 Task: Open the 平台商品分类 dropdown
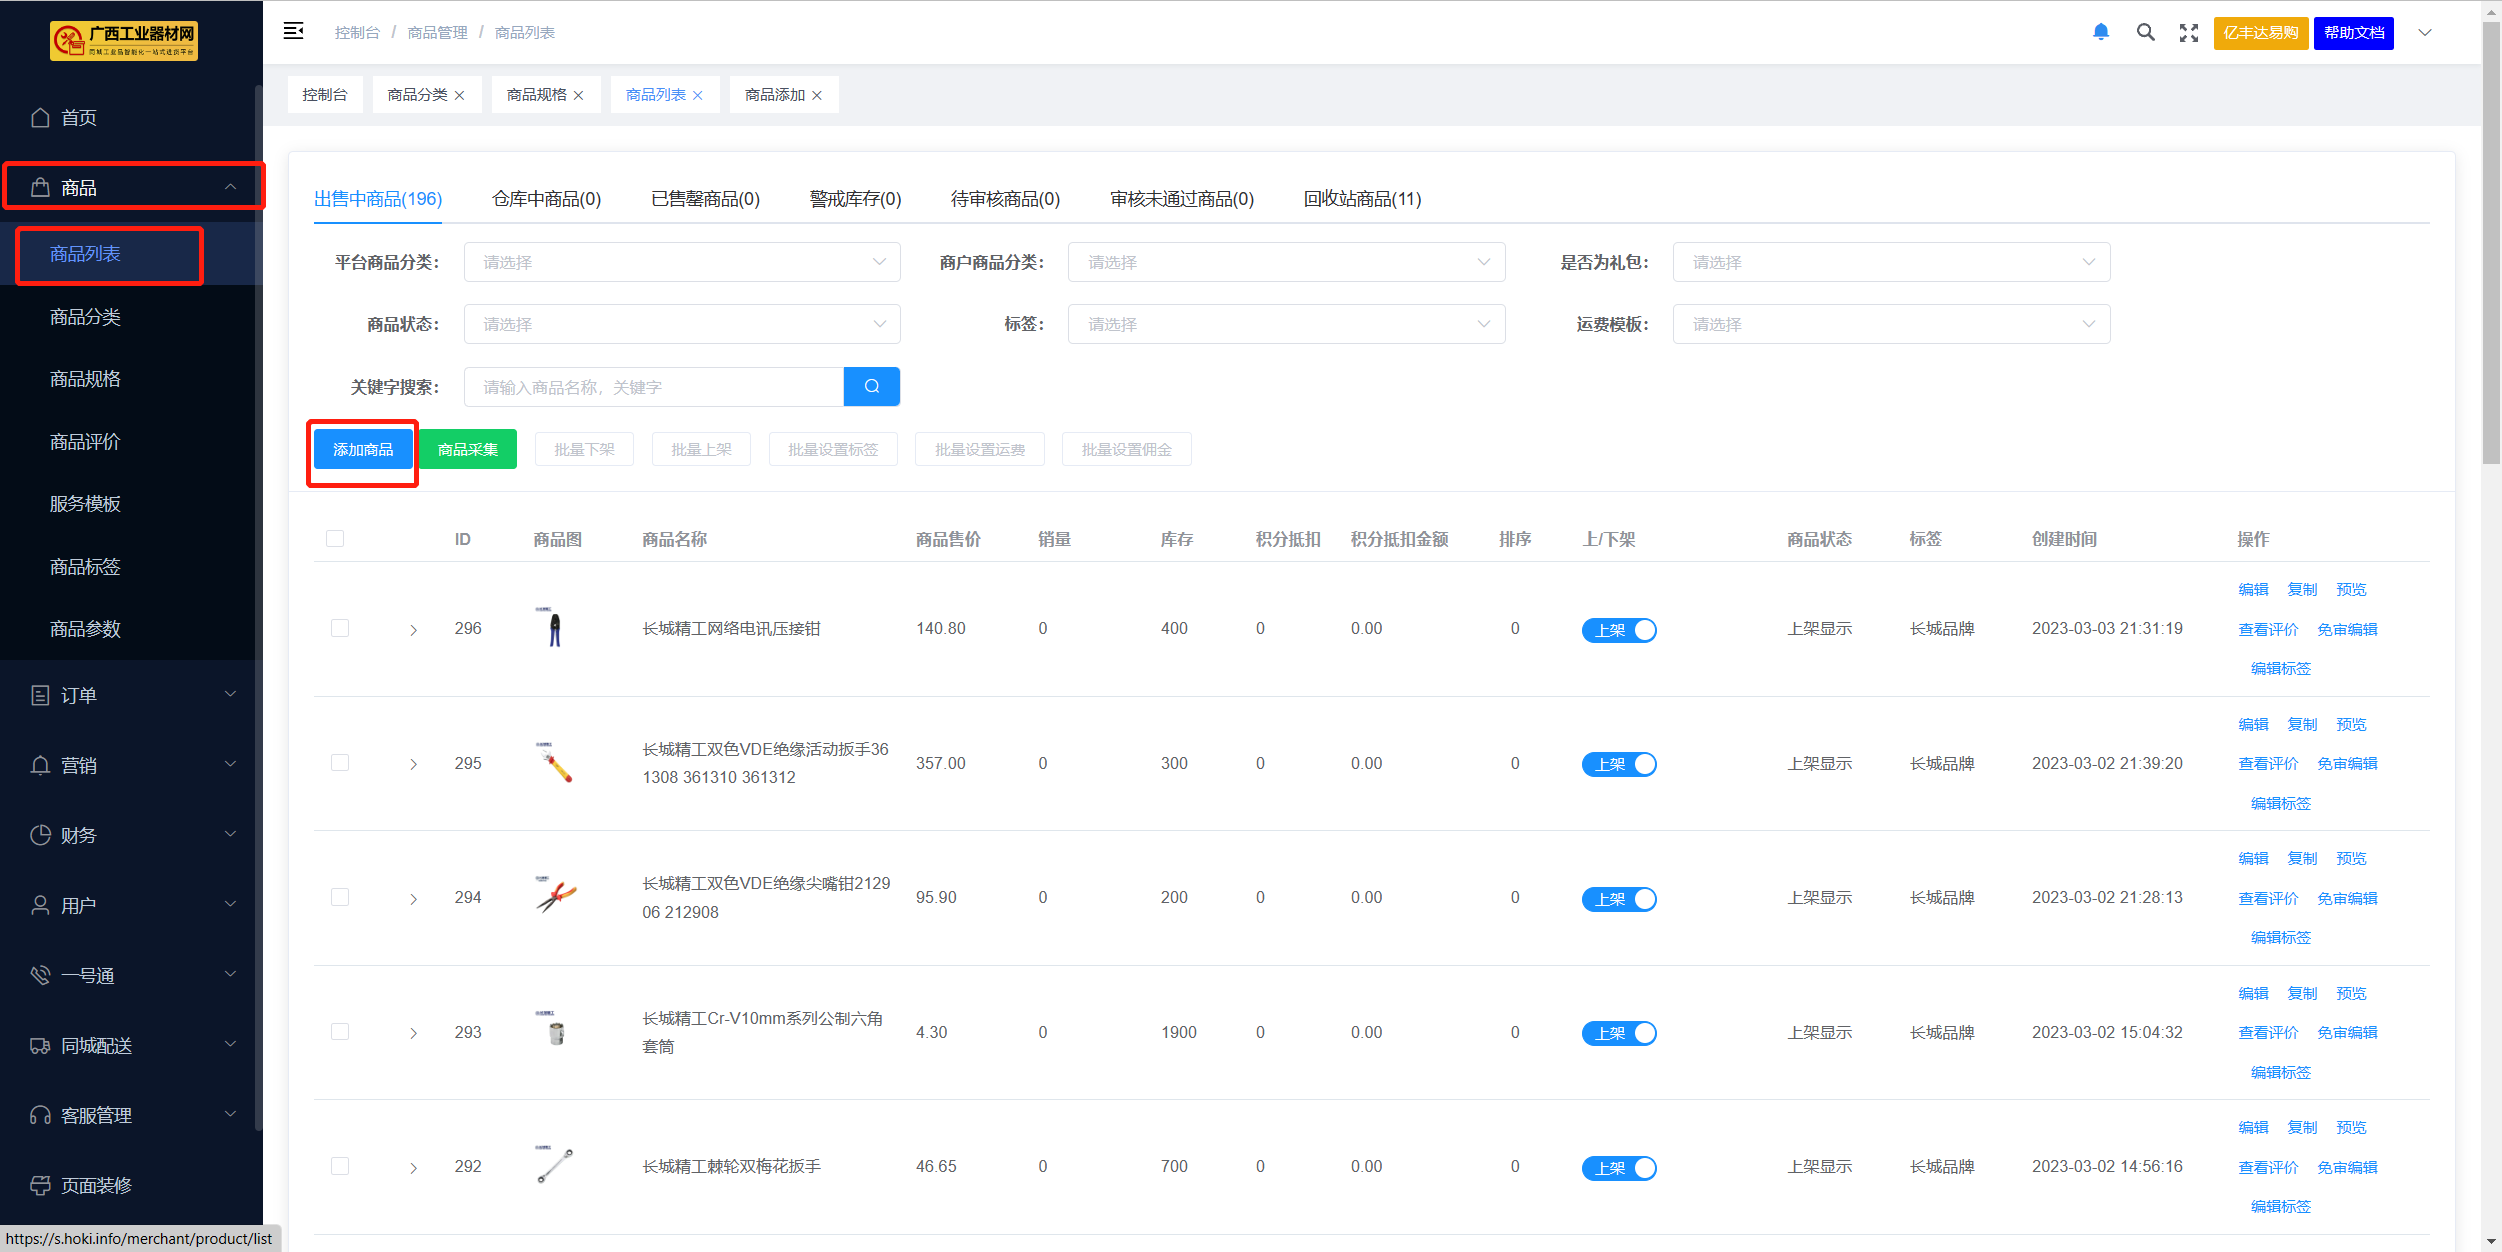682,262
